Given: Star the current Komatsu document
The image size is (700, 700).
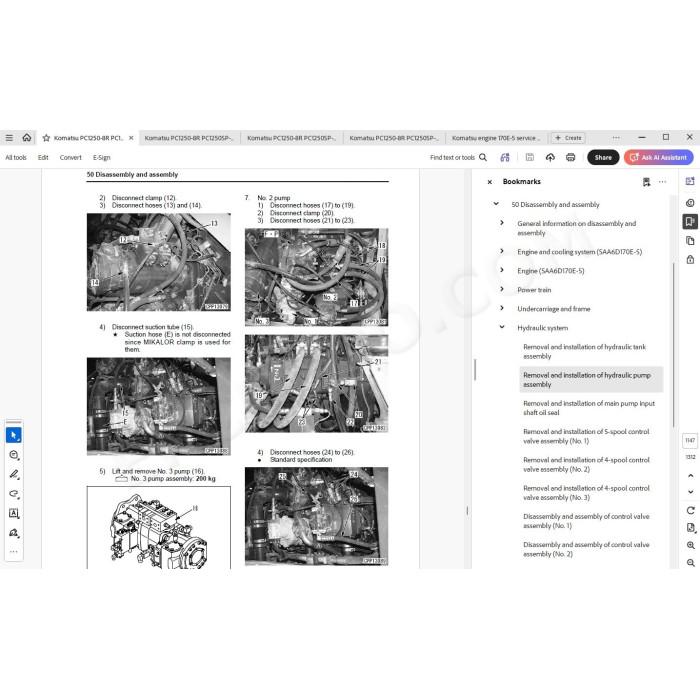Looking at the screenshot, I should (x=46, y=138).
